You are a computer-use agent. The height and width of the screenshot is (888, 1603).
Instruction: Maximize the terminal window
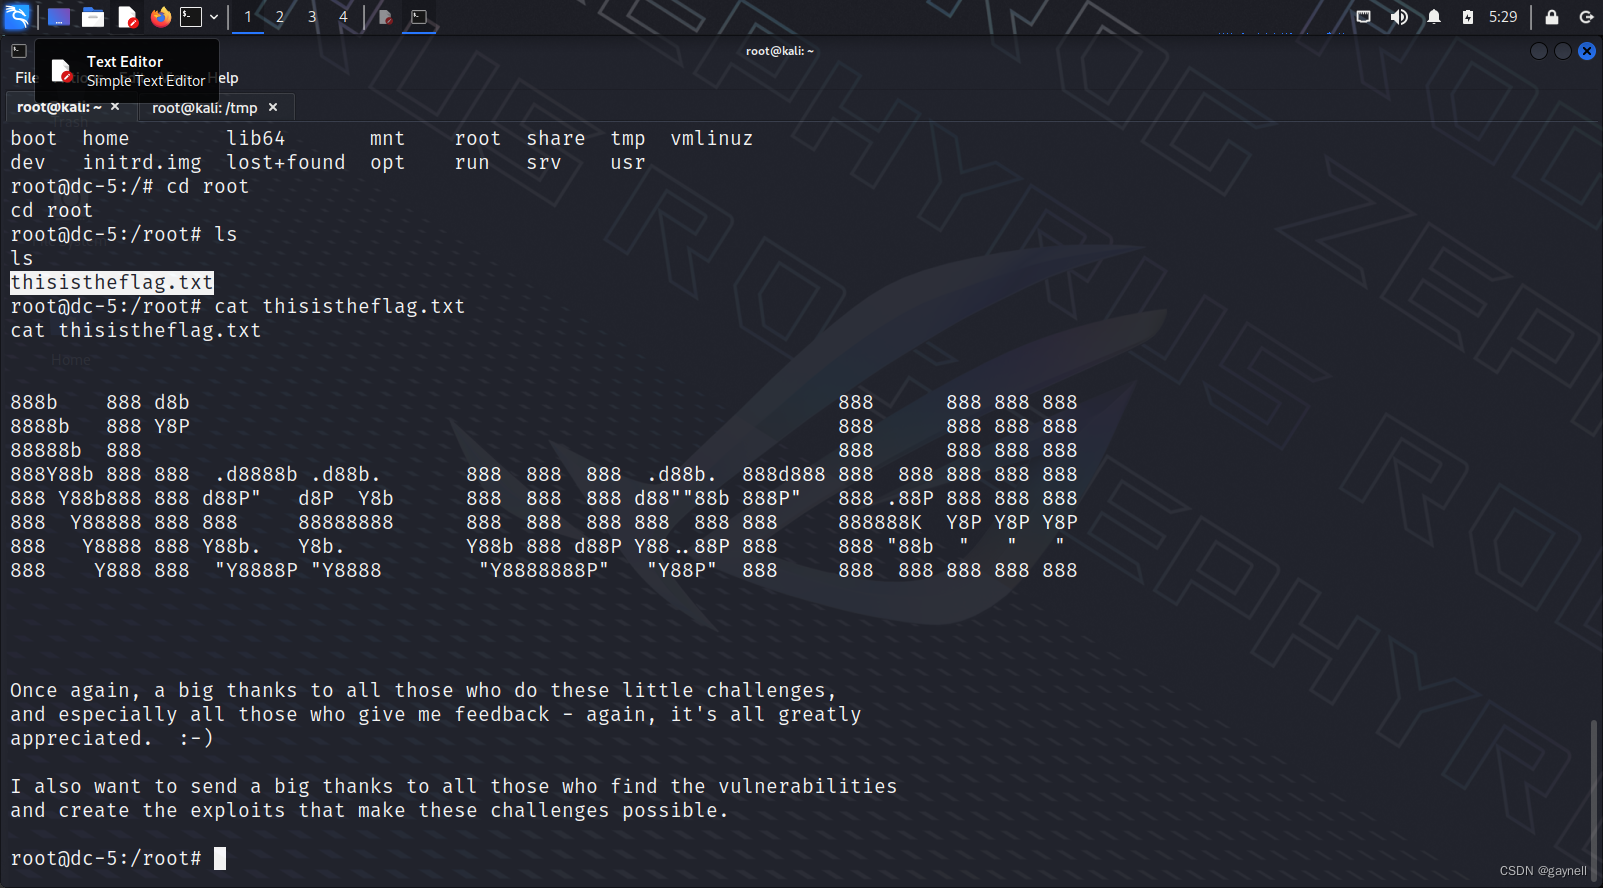point(1563,51)
